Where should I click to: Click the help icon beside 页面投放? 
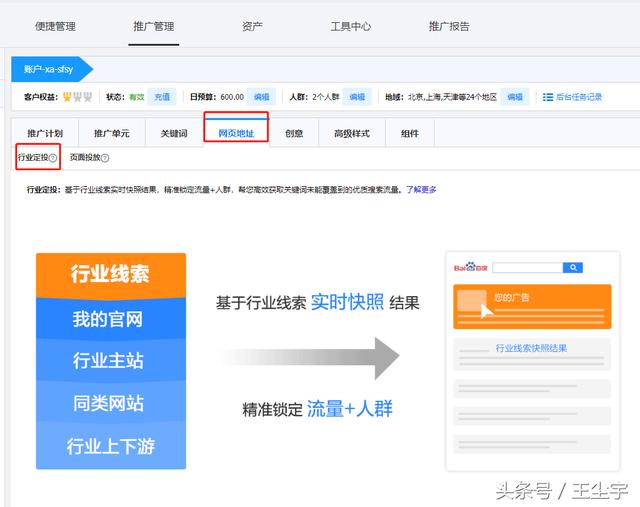(105, 158)
